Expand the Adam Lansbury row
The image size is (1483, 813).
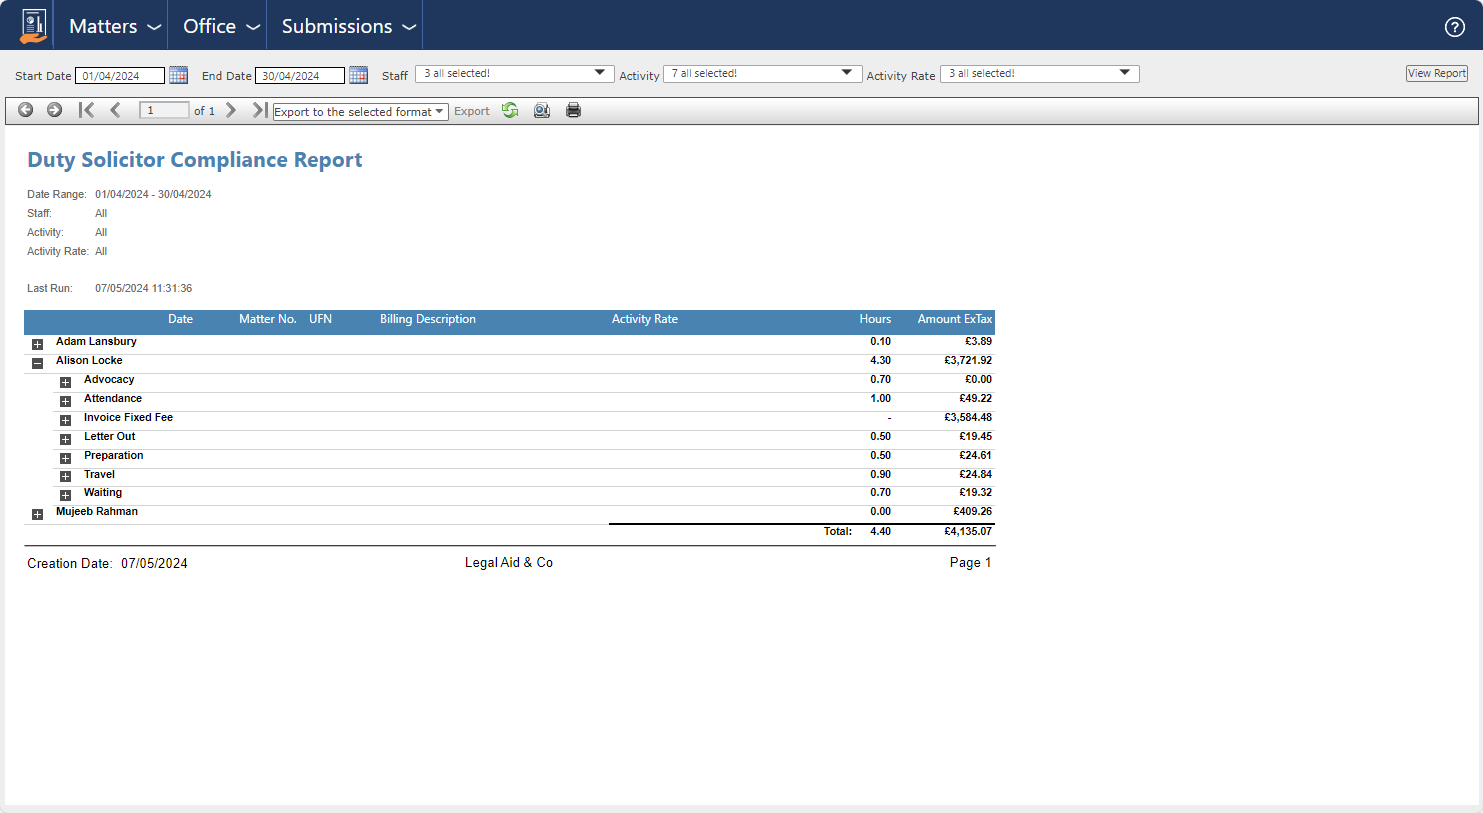[x=37, y=344]
